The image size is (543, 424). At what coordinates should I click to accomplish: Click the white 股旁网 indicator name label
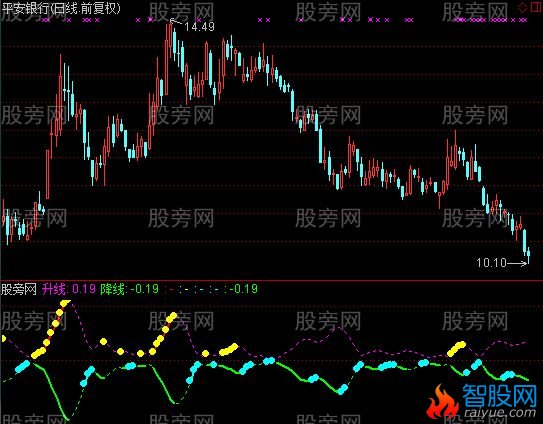tap(19, 289)
